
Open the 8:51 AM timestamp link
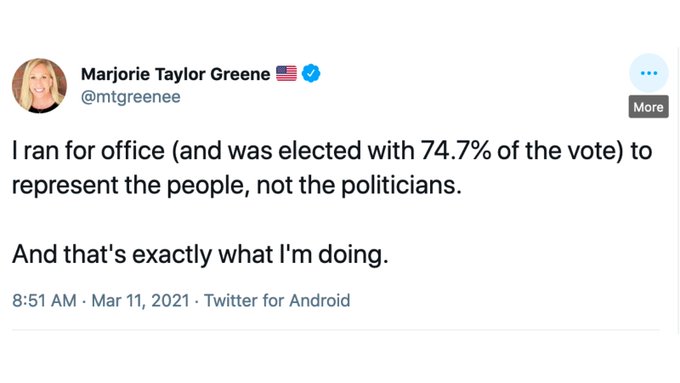tap(44, 301)
